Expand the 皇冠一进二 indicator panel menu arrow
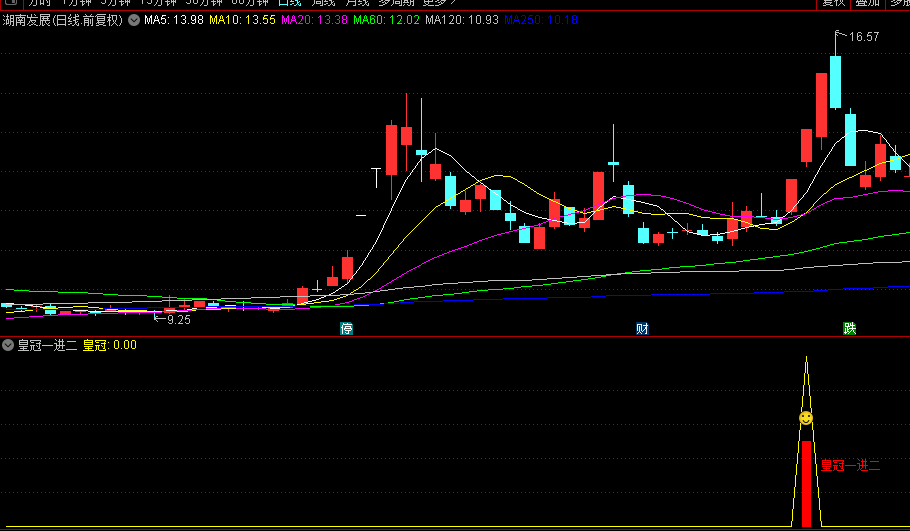Viewport: 910px width, 531px height. pos(8,345)
